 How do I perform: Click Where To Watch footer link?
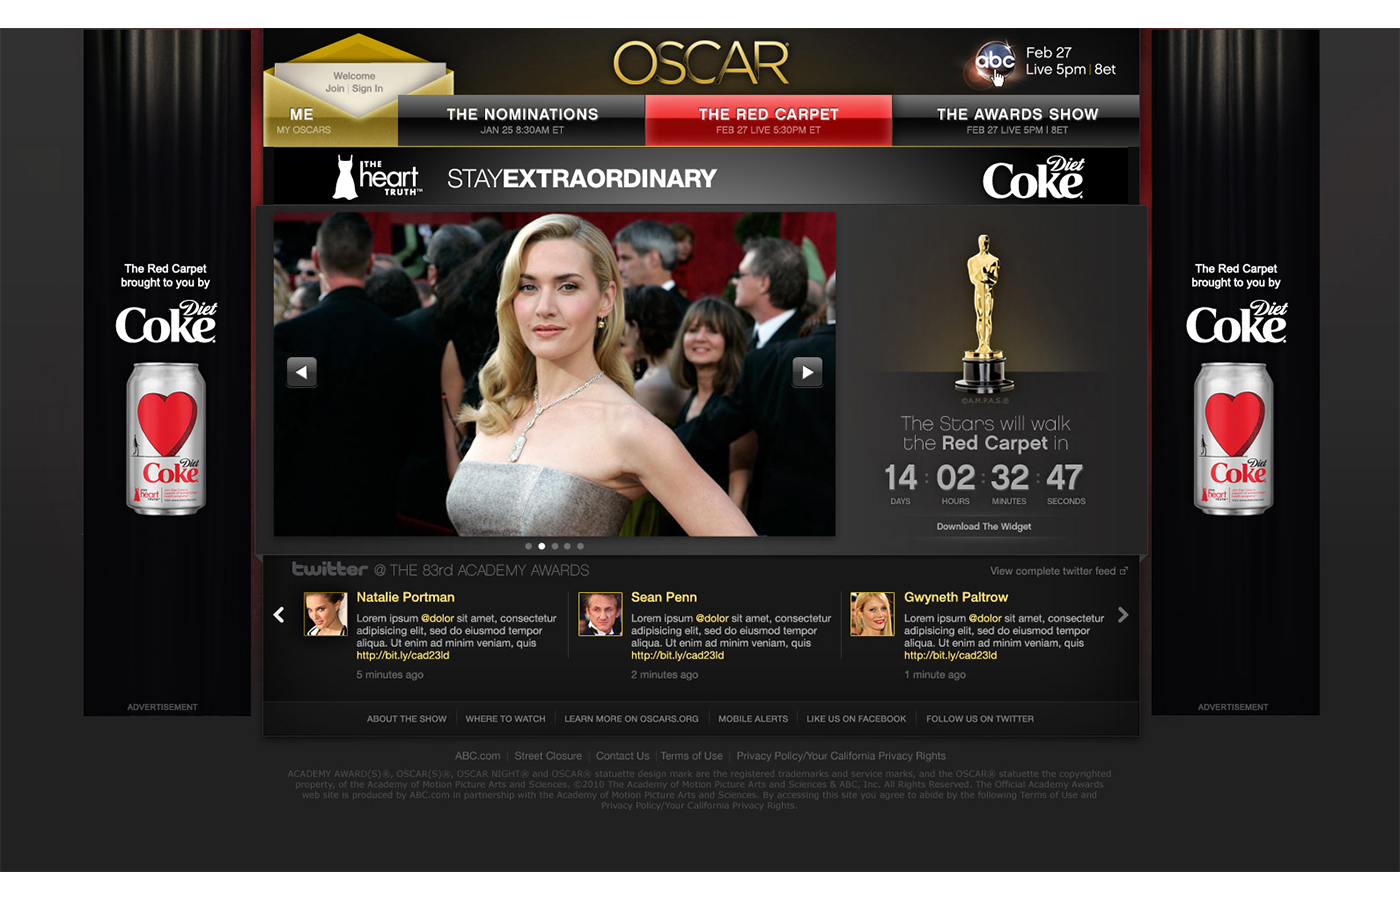point(505,719)
